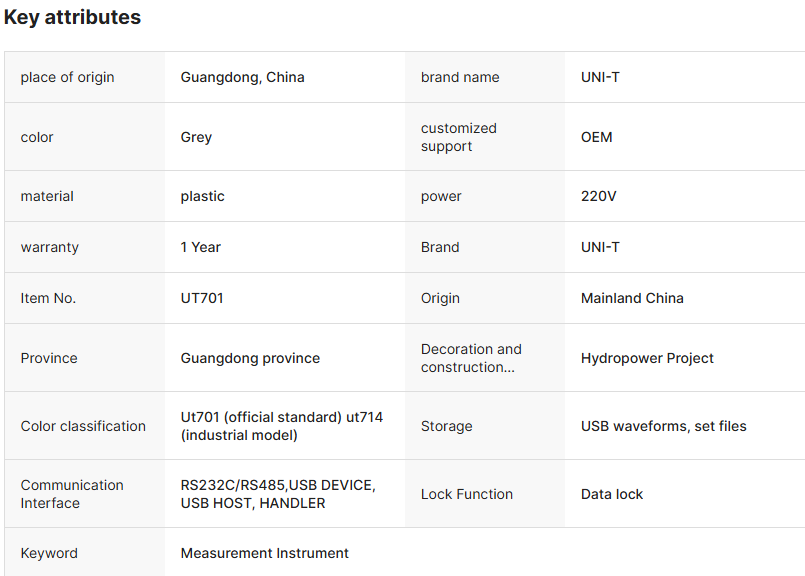The width and height of the screenshot is (805, 576).
Task: Click the 'Mainland China' origin value
Action: [632, 298]
